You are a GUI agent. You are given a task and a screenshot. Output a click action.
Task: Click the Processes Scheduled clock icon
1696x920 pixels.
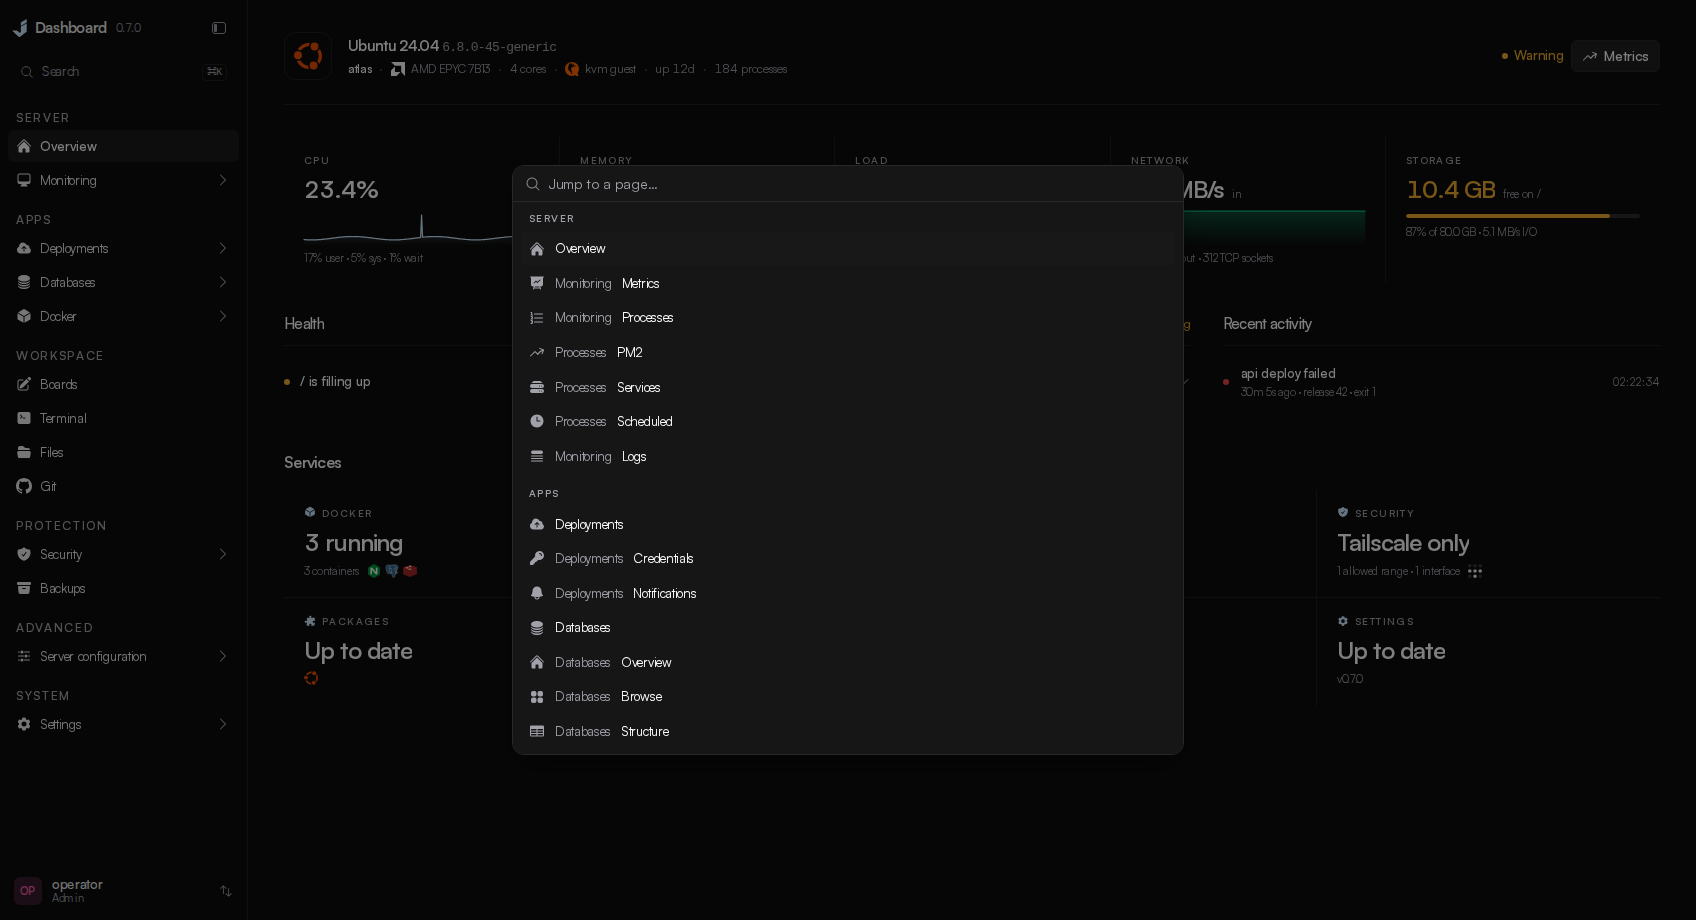537,421
